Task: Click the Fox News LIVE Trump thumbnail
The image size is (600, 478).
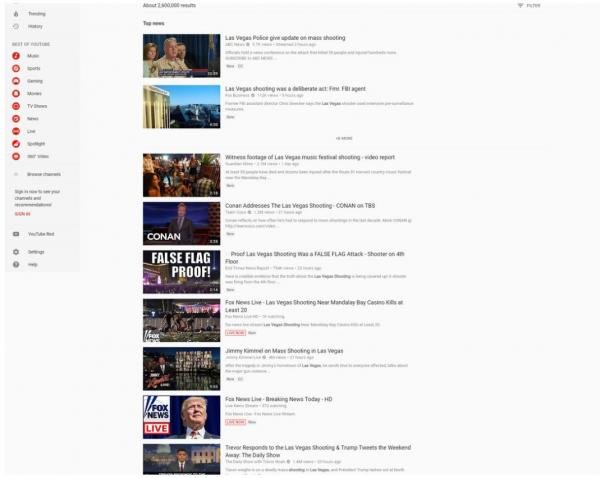Action: point(181,417)
